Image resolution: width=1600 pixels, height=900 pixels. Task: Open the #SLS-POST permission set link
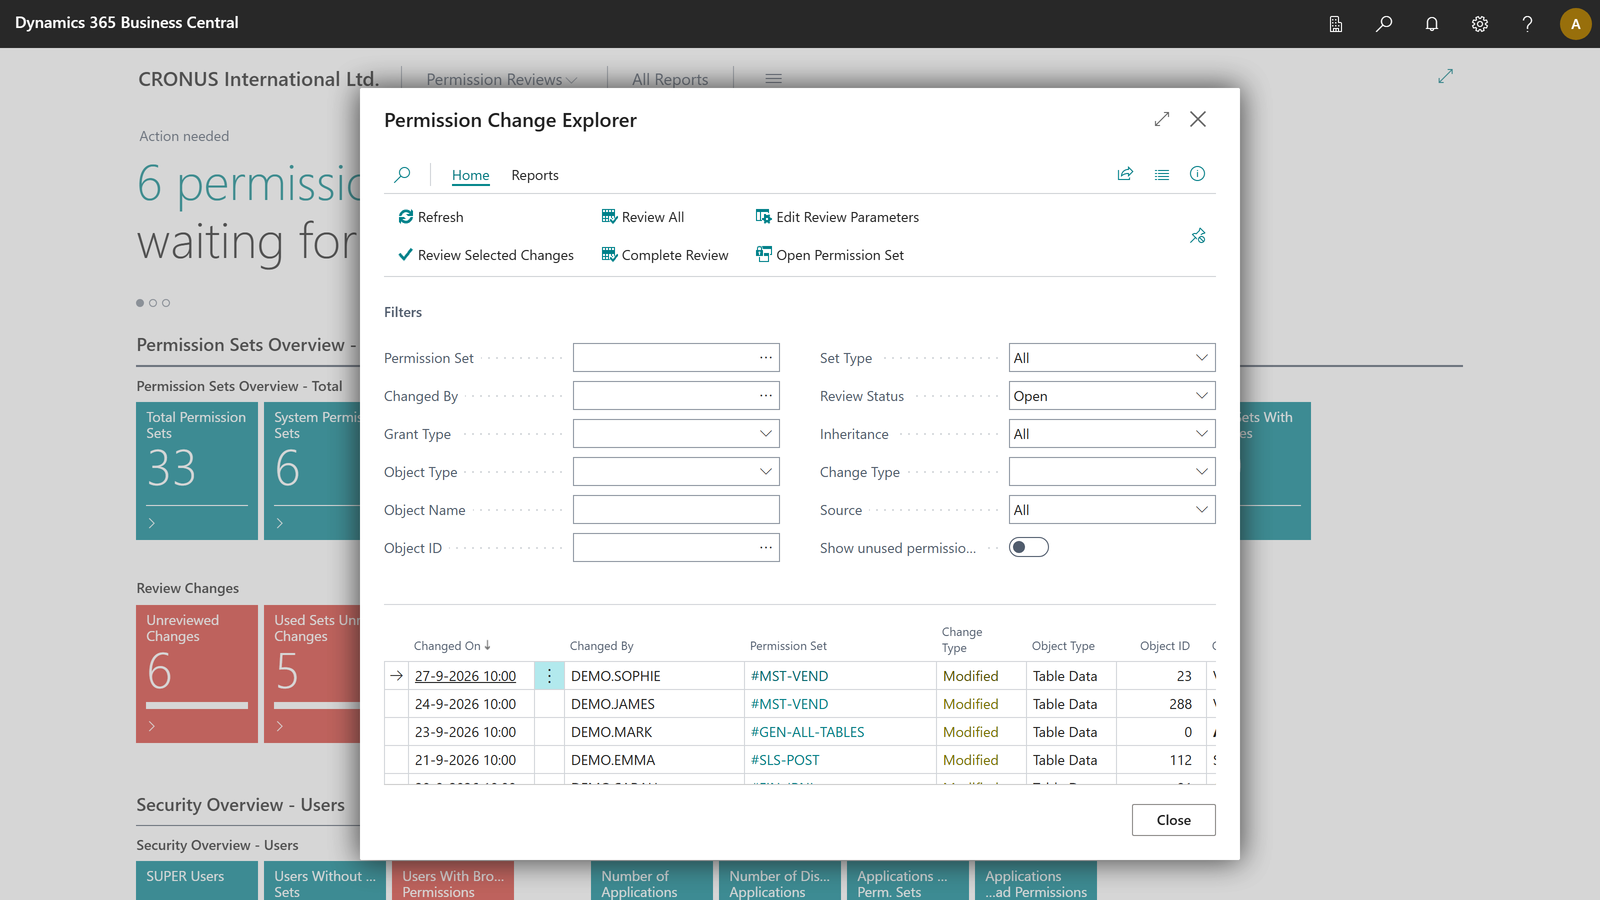[785, 760]
